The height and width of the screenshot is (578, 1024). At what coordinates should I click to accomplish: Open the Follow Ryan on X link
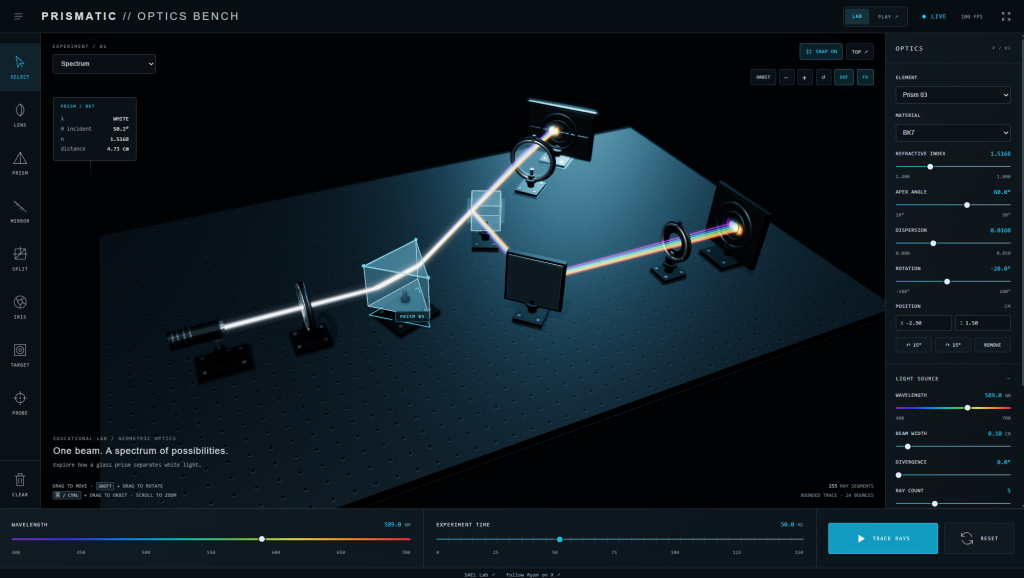pos(533,575)
